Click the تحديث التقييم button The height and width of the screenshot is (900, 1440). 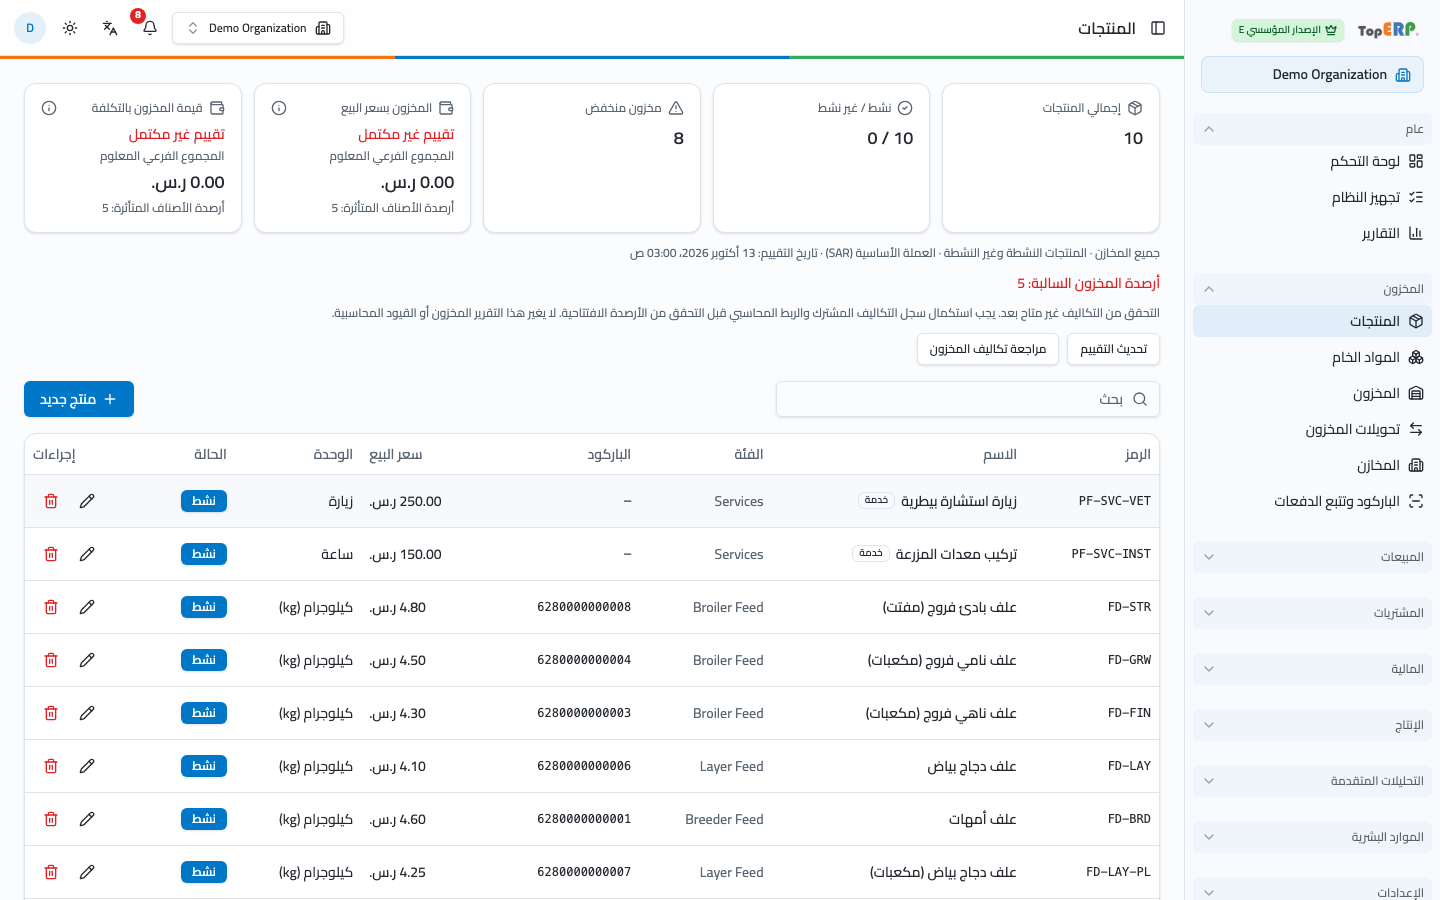pyautogui.click(x=1114, y=349)
